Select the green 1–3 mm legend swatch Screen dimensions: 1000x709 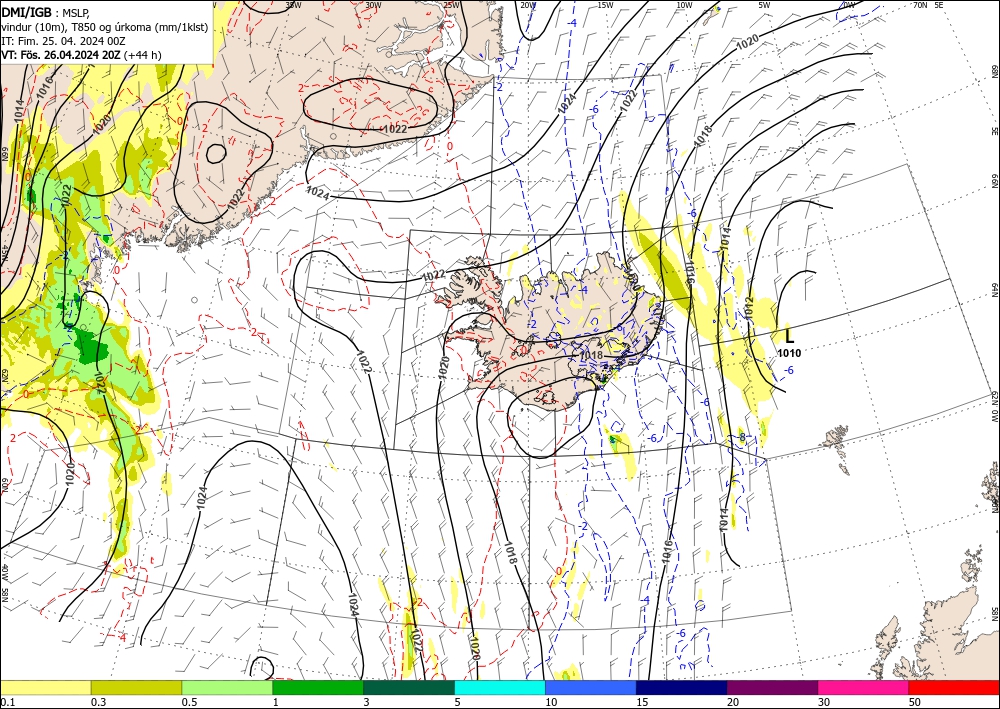pos(318,687)
